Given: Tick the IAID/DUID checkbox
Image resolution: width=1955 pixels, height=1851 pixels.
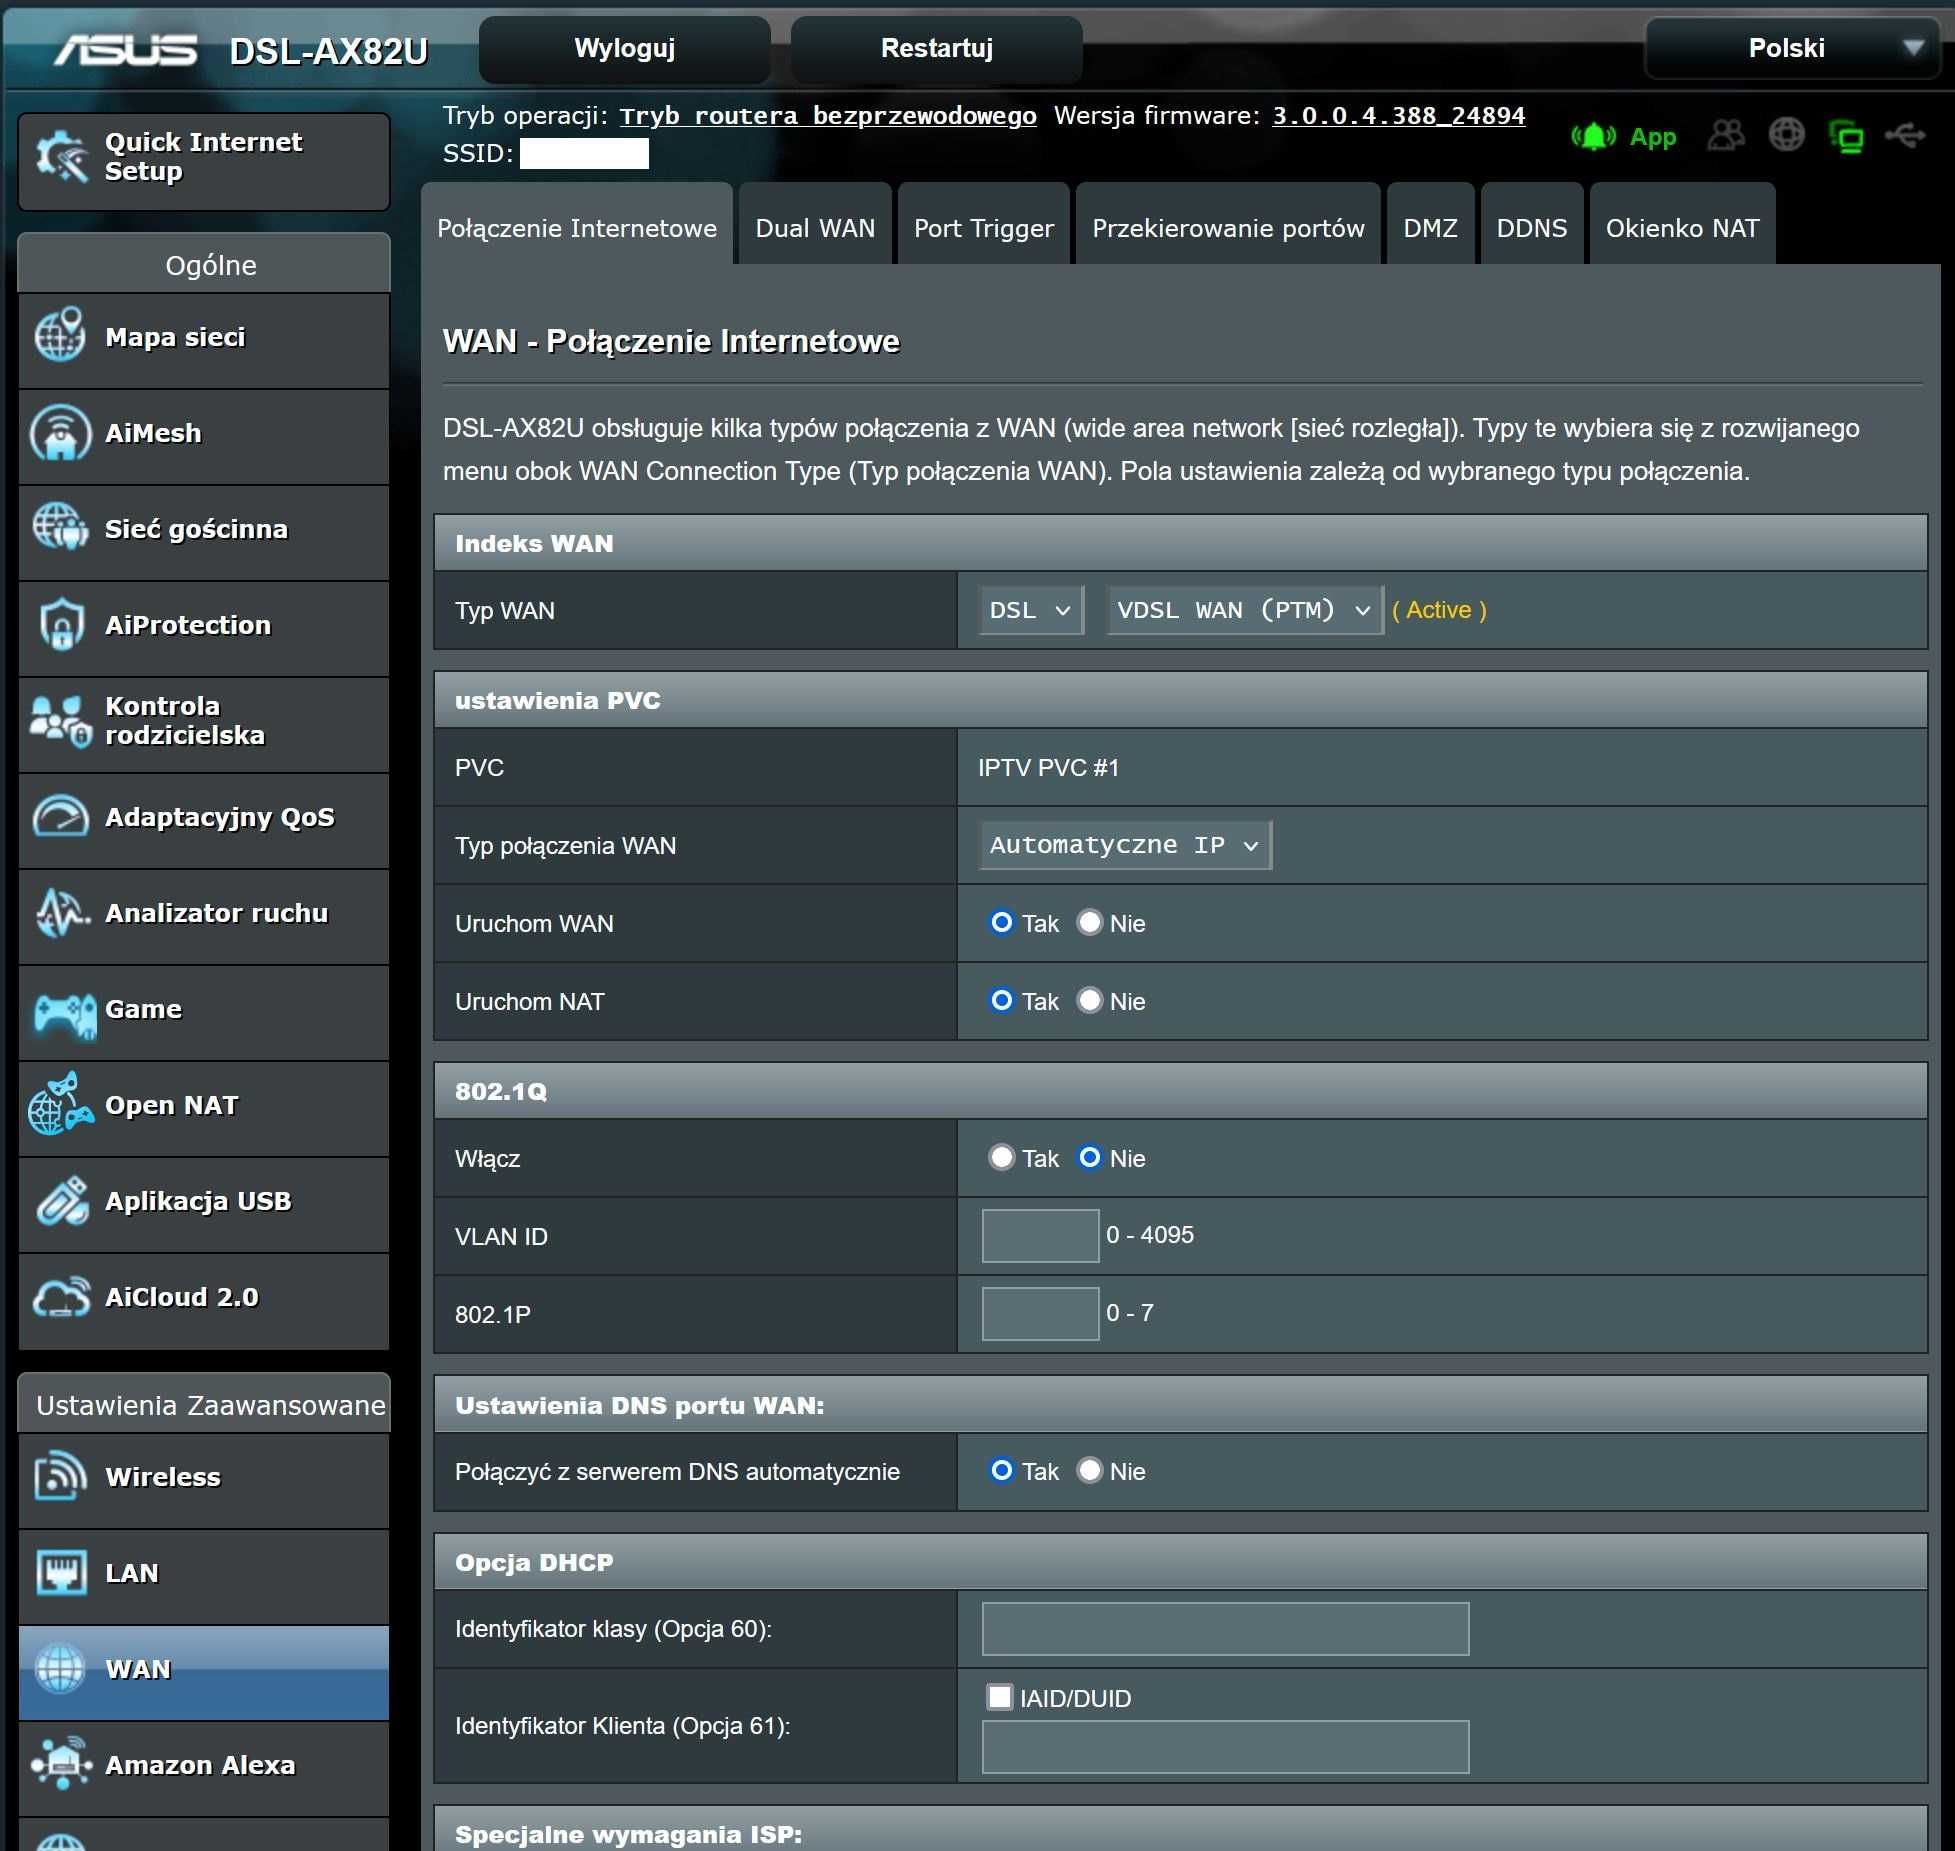Looking at the screenshot, I should [x=999, y=1697].
